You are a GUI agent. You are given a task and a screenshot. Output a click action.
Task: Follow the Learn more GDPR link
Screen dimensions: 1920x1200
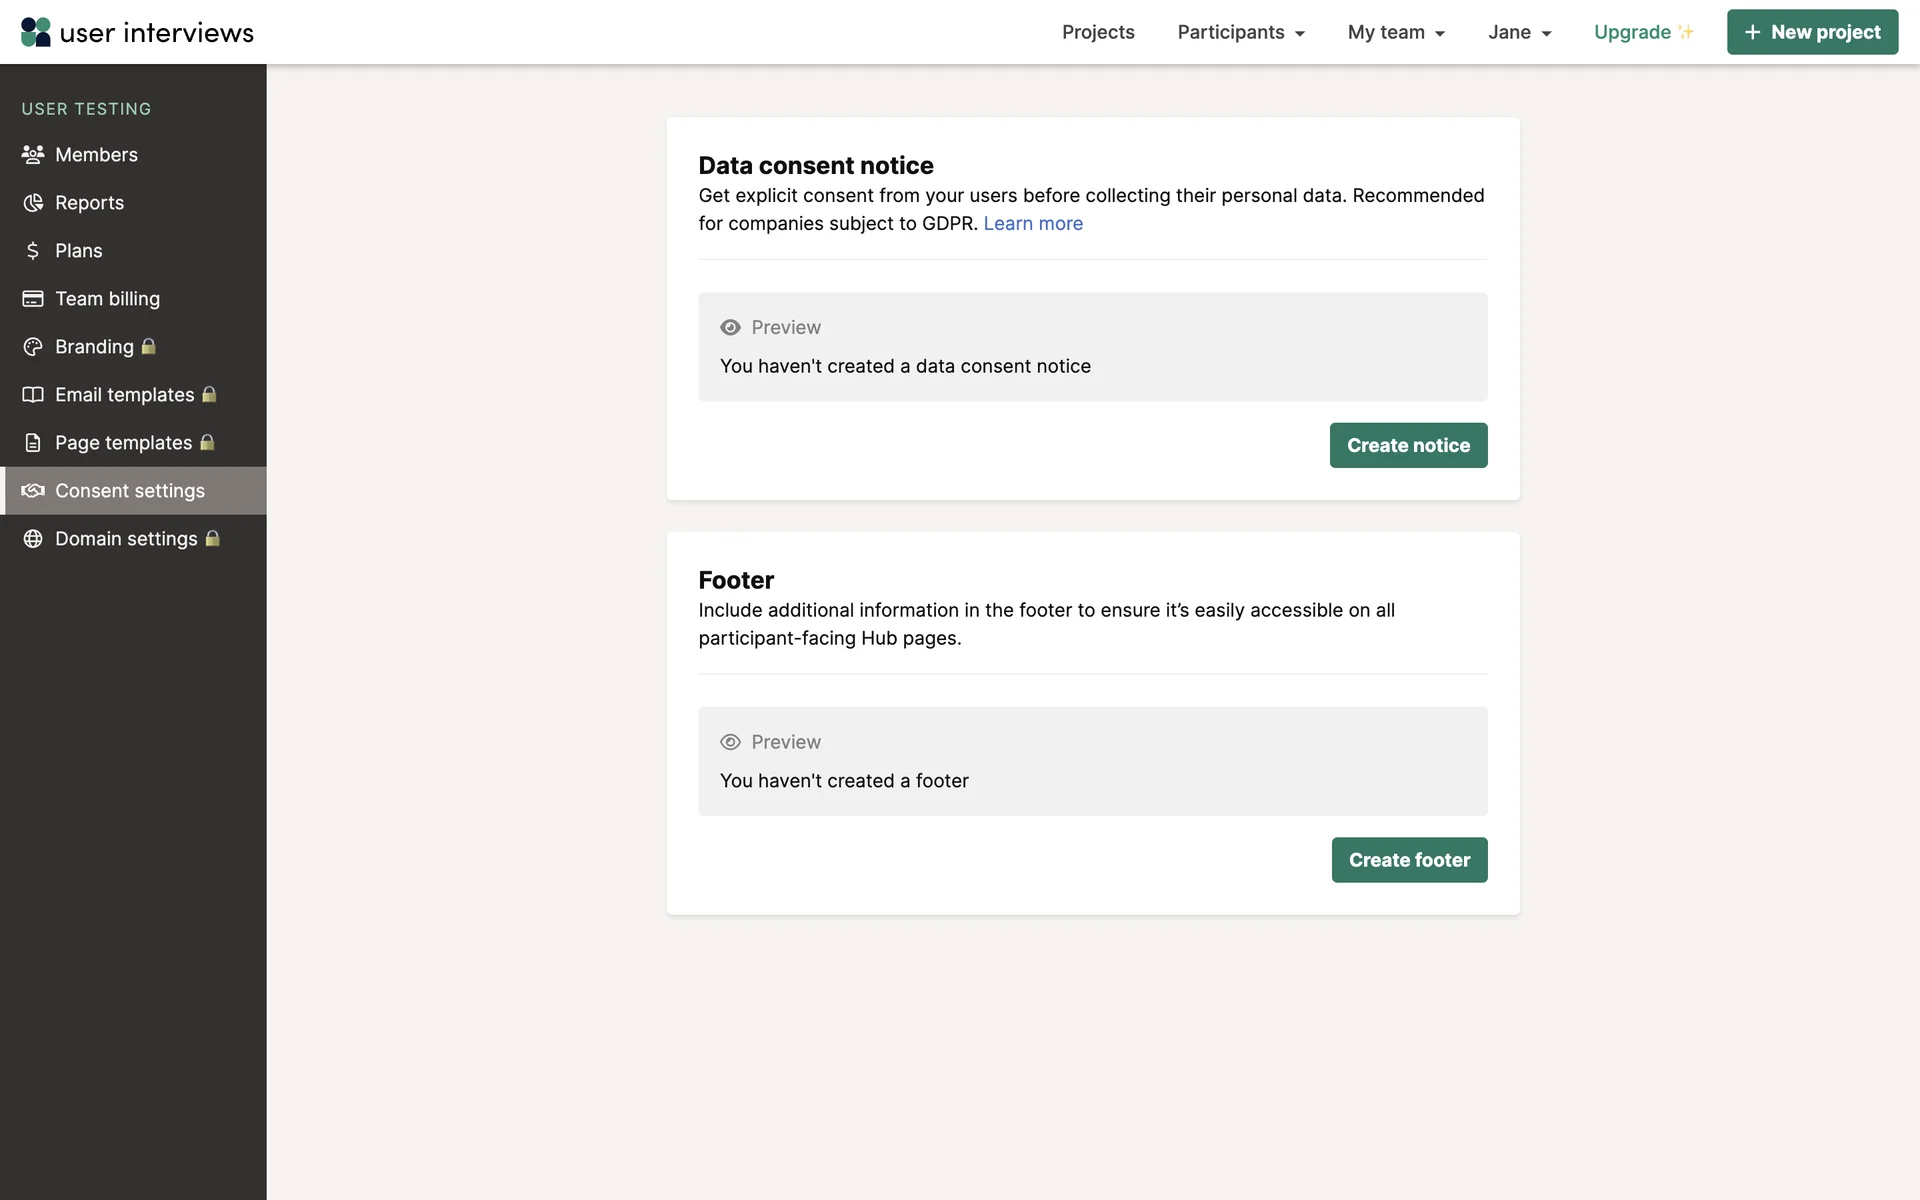point(1033,224)
